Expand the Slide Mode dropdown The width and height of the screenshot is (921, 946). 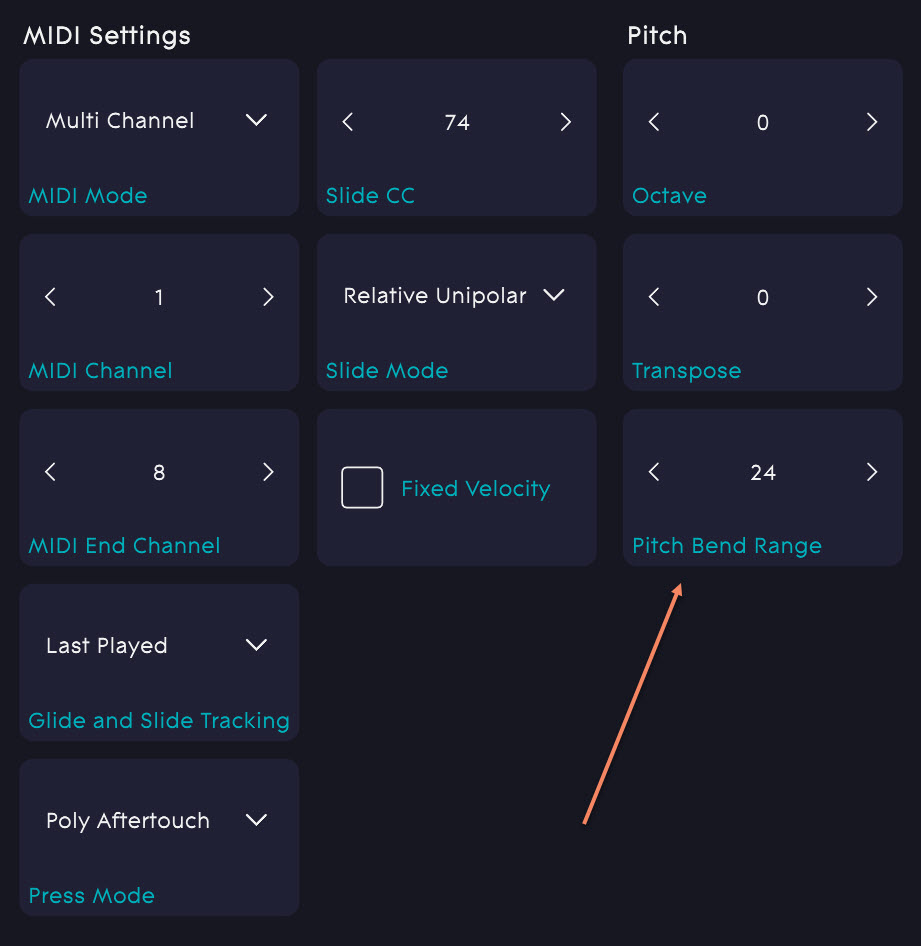[x=553, y=295]
